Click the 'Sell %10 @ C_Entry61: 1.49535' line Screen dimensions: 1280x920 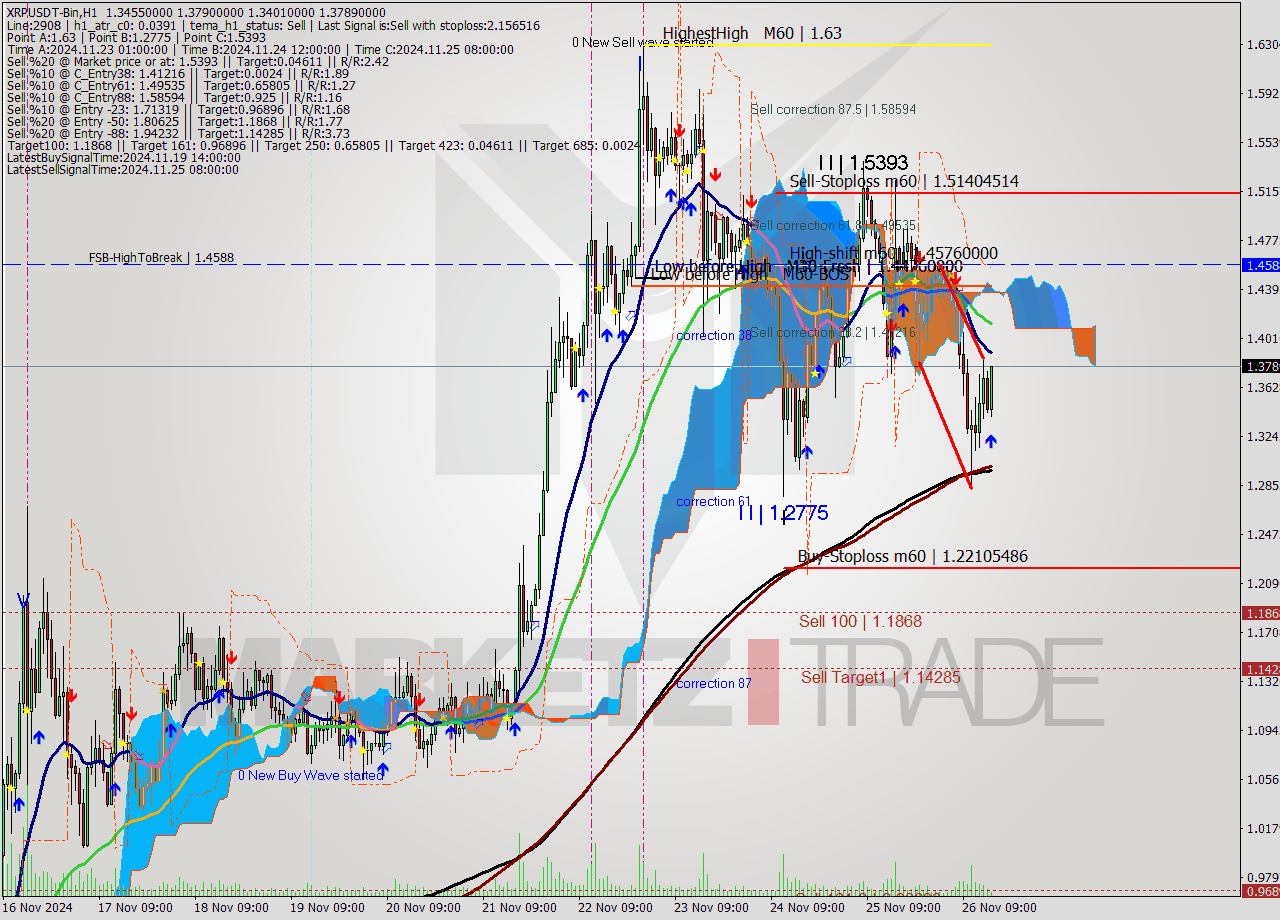(x=180, y=85)
